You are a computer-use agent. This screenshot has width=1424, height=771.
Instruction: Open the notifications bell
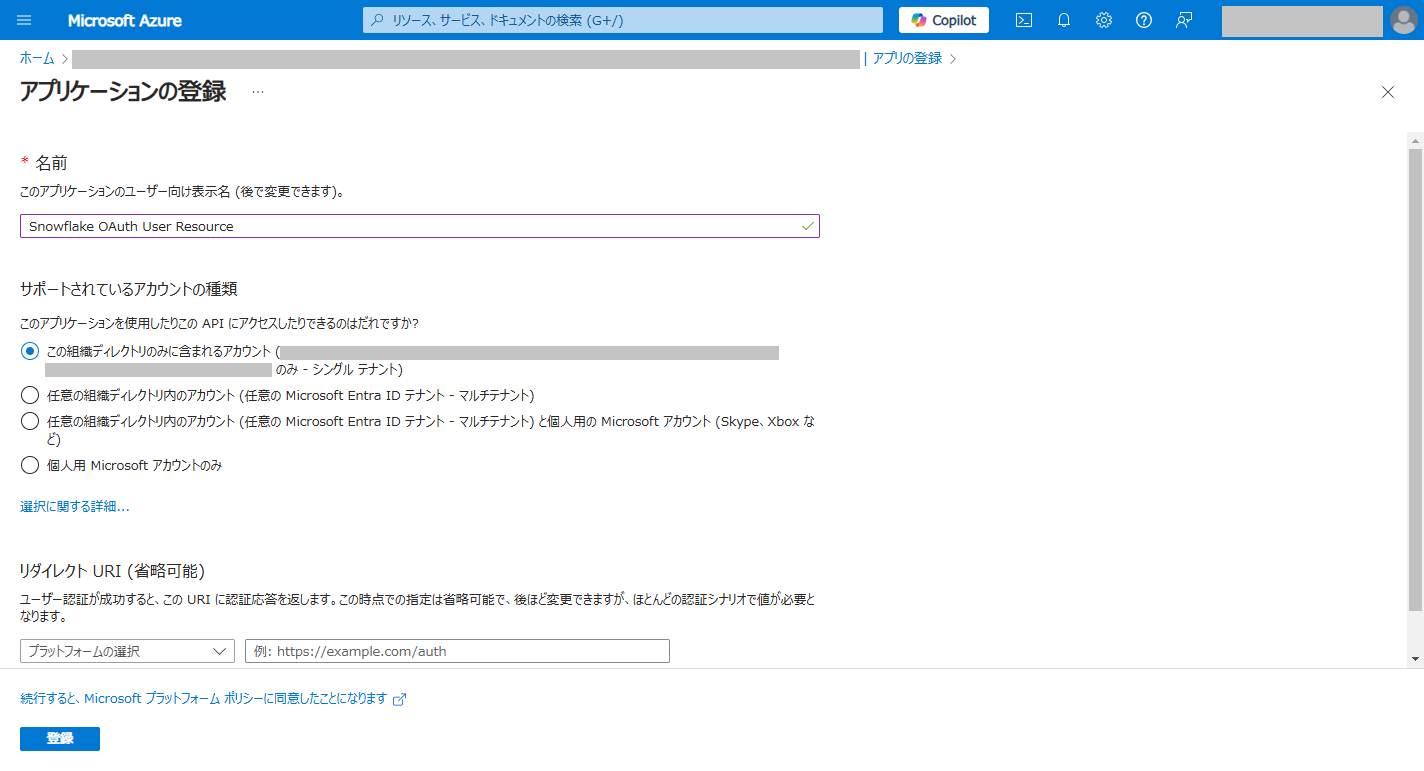pyautogui.click(x=1064, y=20)
